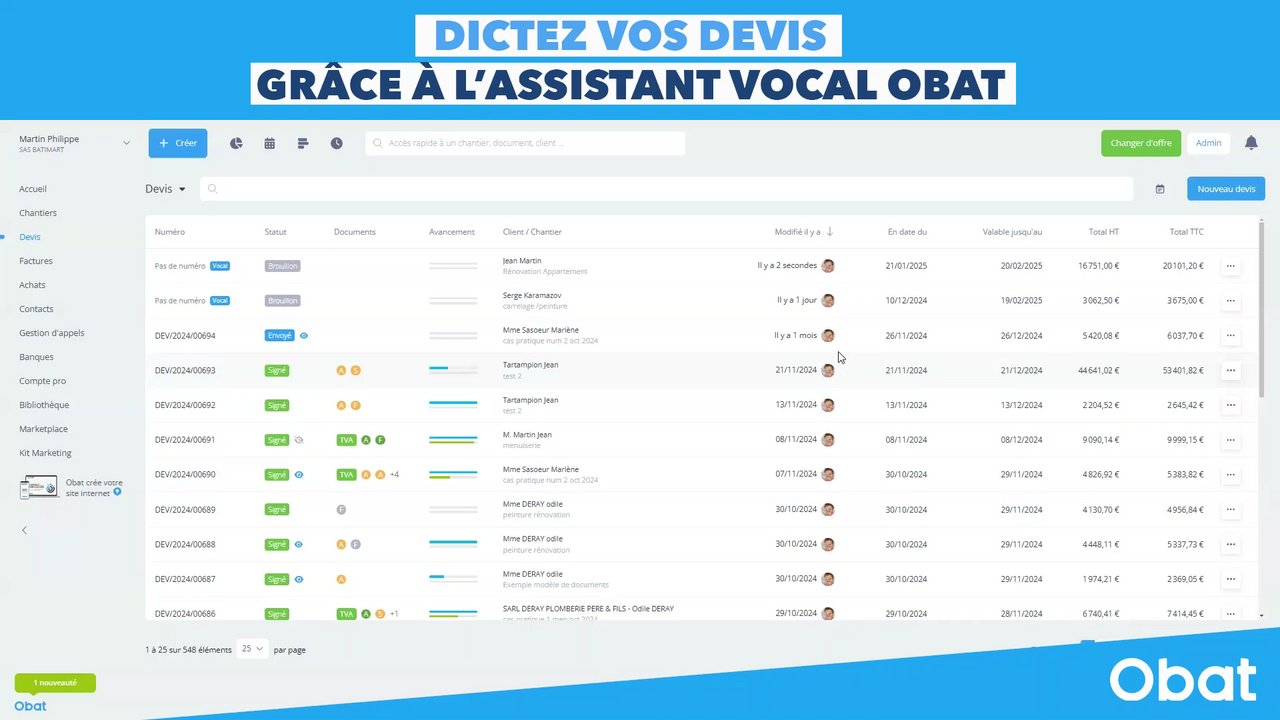Open the pie chart statistics icon

pos(236,143)
